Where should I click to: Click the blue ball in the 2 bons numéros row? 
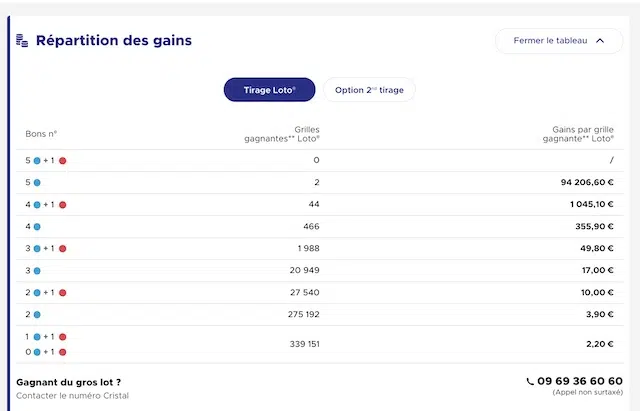point(37,315)
